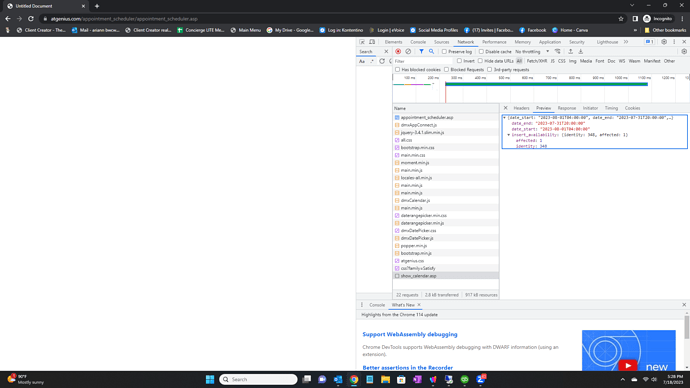Open DevTools three-dot customize menu
This screenshot has height=388, width=690.
(674, 42)
